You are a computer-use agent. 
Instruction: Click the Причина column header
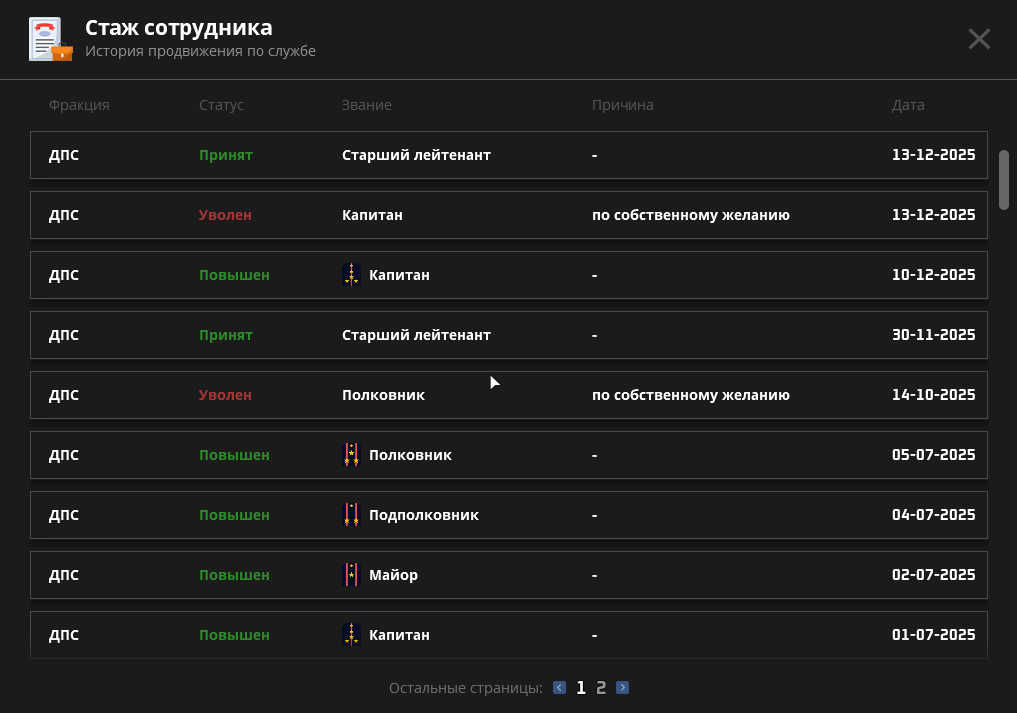point(623,105)
